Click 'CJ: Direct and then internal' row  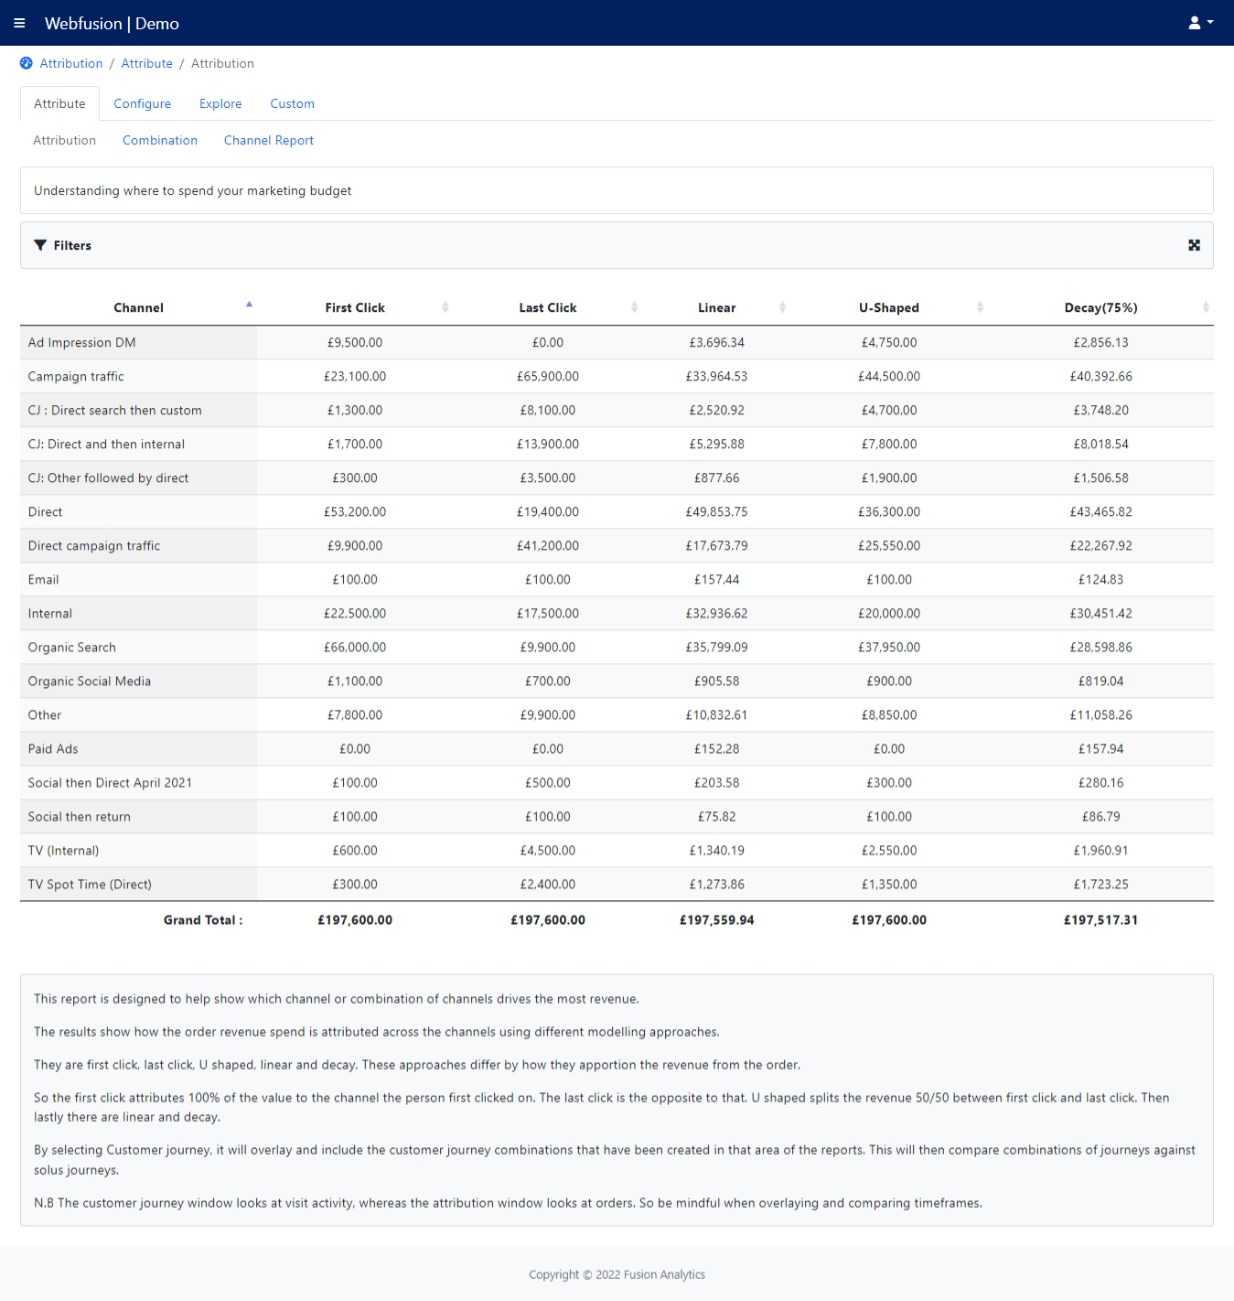(x=617, y=445)
